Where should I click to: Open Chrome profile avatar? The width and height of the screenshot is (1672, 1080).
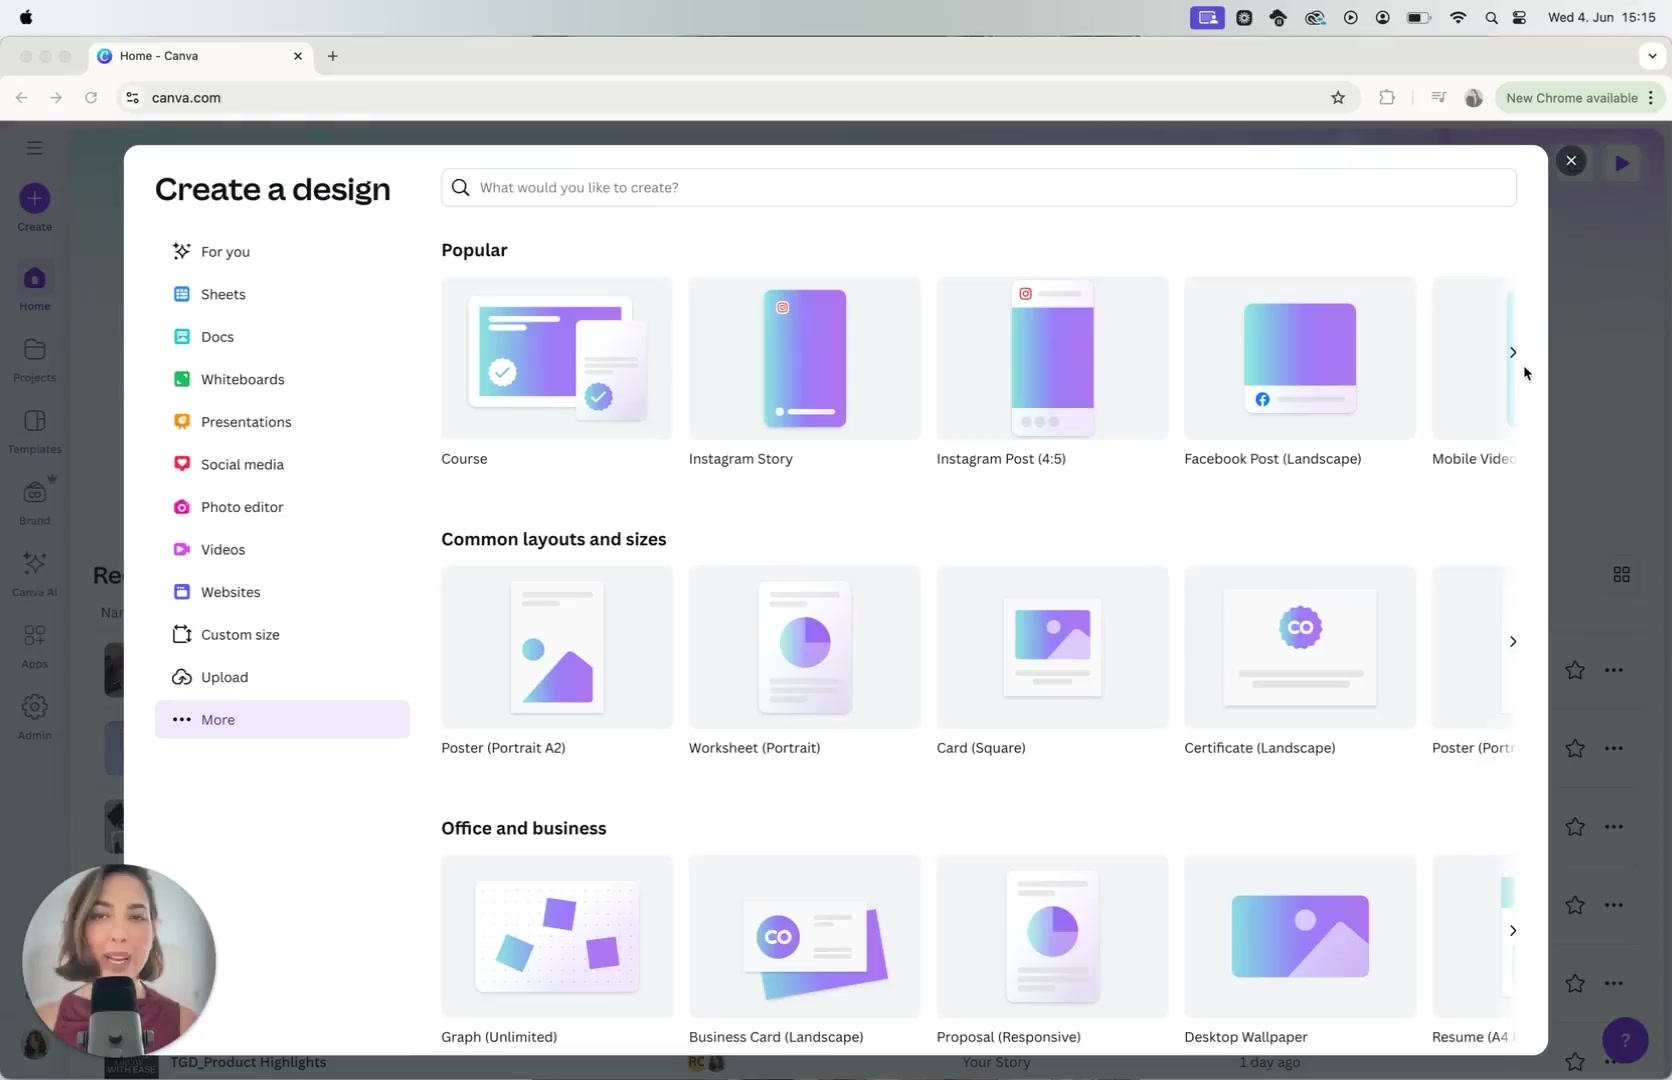[1473, 97]
